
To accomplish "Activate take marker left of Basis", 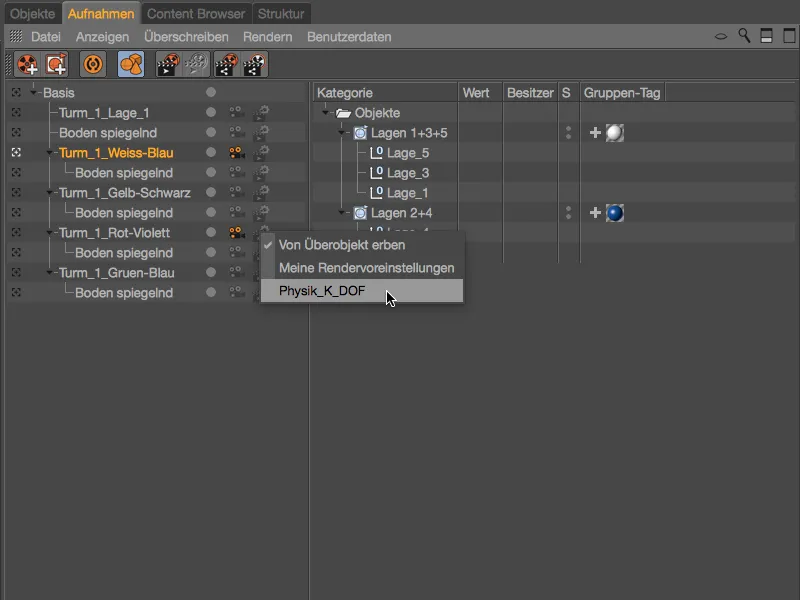I will 16,92.
